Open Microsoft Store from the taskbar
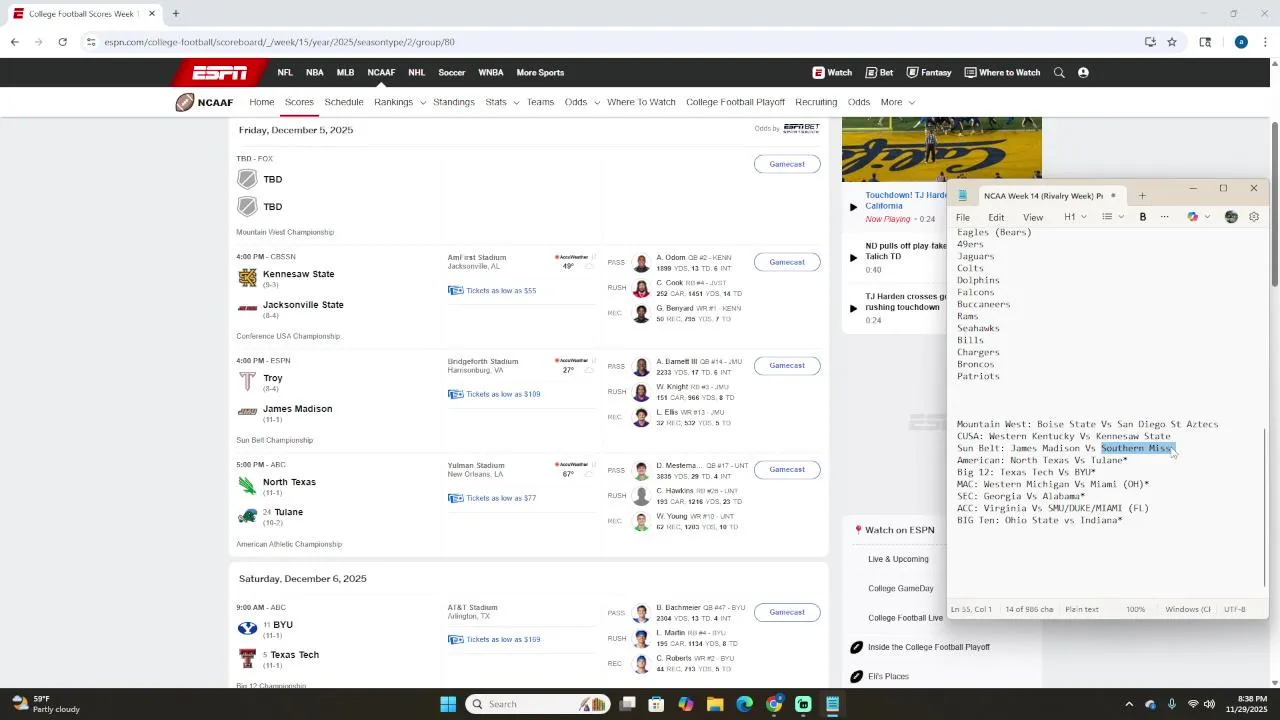The height and width of the screenshot is (720, 1280). [657, 704]
